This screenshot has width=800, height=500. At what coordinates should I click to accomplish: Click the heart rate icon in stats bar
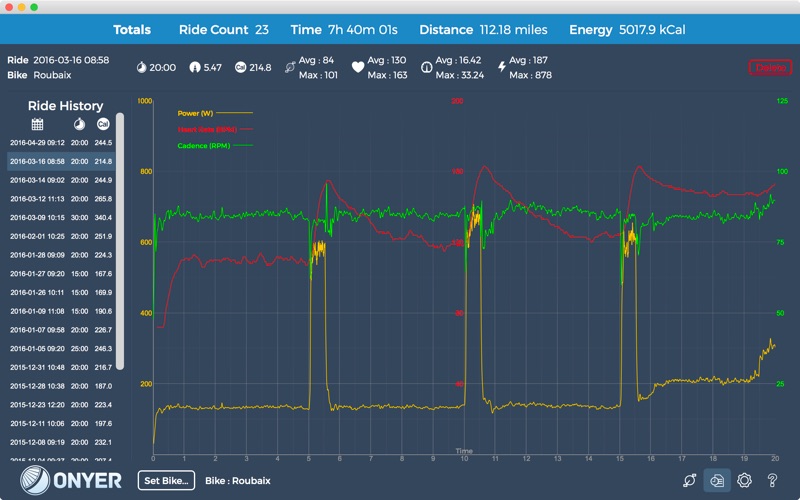coord(358,67)
